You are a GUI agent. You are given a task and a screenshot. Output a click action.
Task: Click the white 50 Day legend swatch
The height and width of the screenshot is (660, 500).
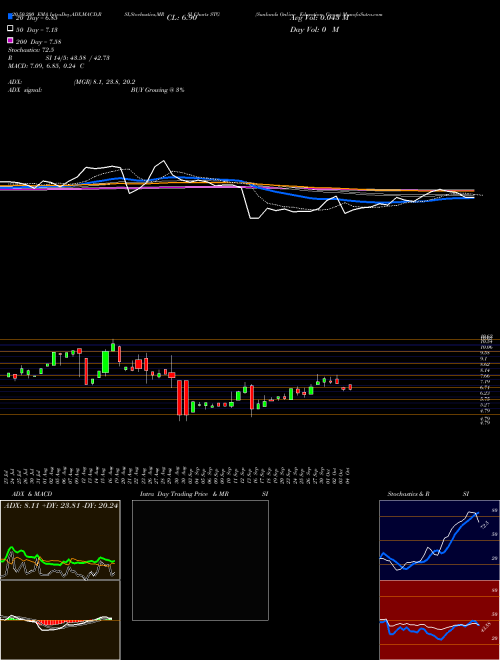pos(10,29)
